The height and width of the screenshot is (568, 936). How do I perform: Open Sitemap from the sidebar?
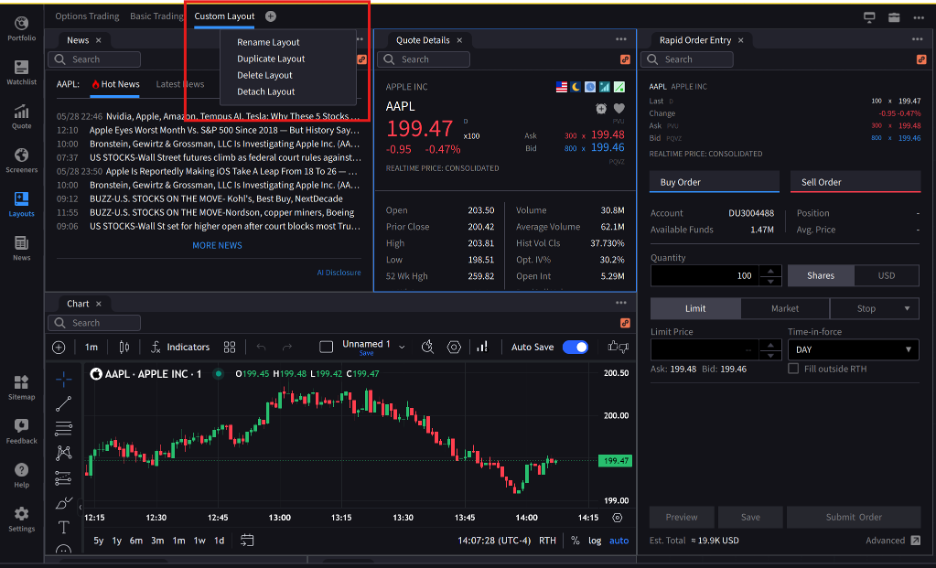coord(21,387)
